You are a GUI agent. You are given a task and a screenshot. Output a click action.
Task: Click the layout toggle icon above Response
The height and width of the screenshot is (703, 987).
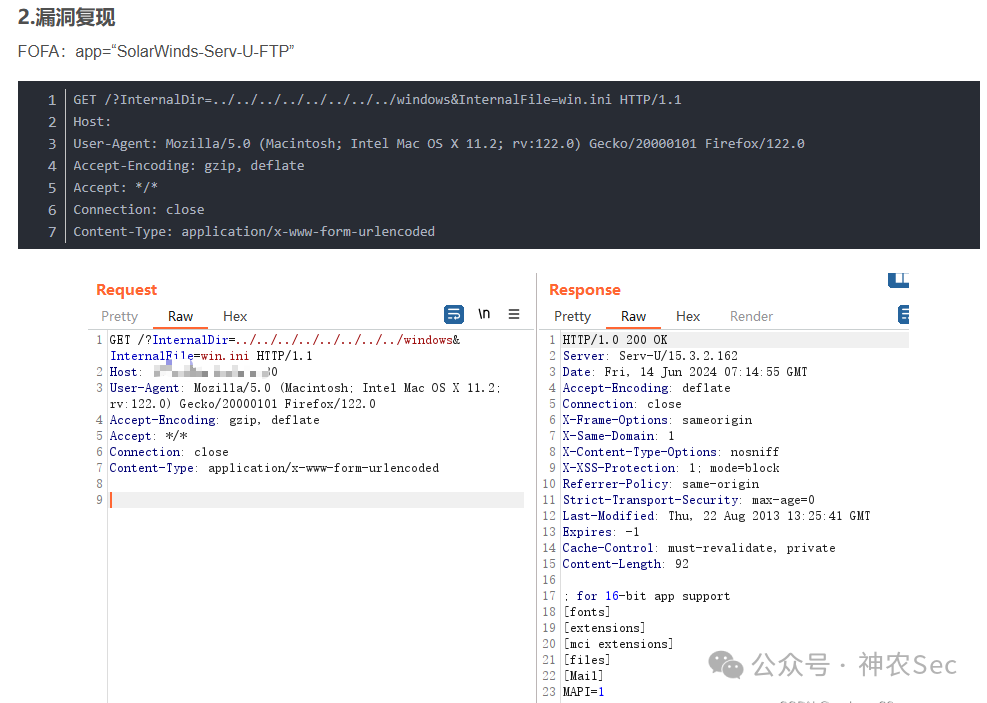click(x=898, y=280)
